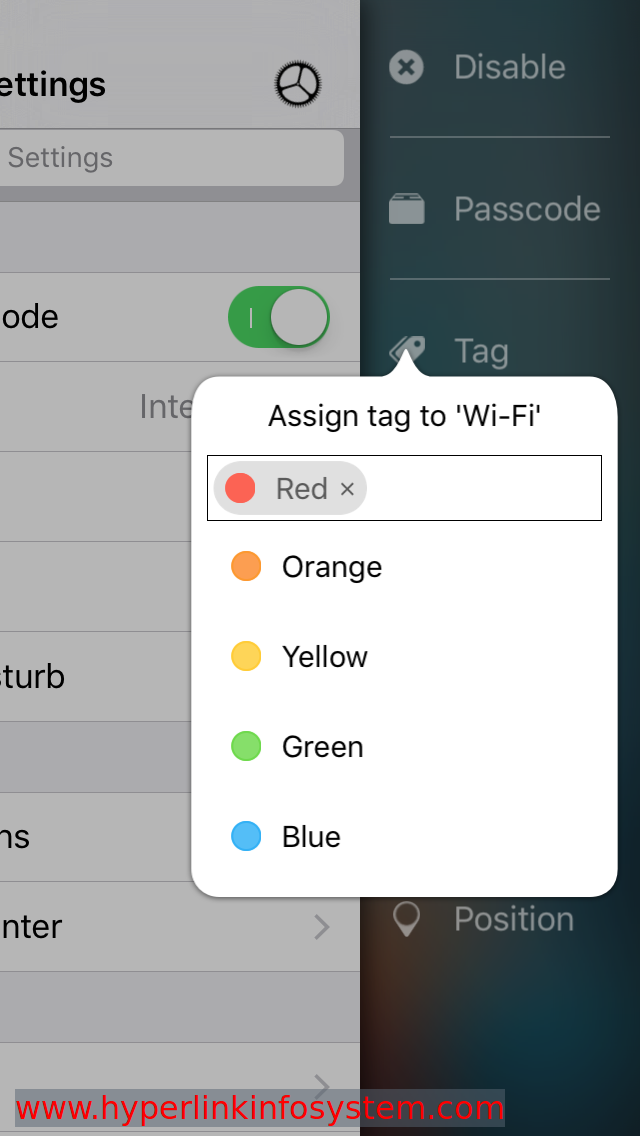The height and width of the screenshot is (1136, 640).
Task: Click the red dot in the Red tag chip
Action: tap(240, 488)
